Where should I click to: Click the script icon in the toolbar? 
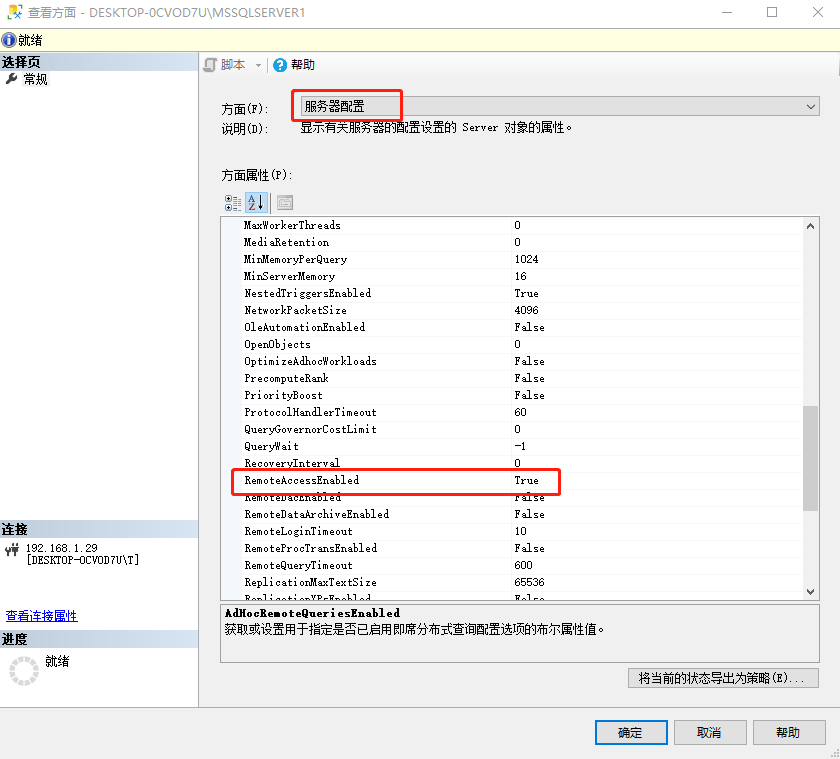(210, 65)
